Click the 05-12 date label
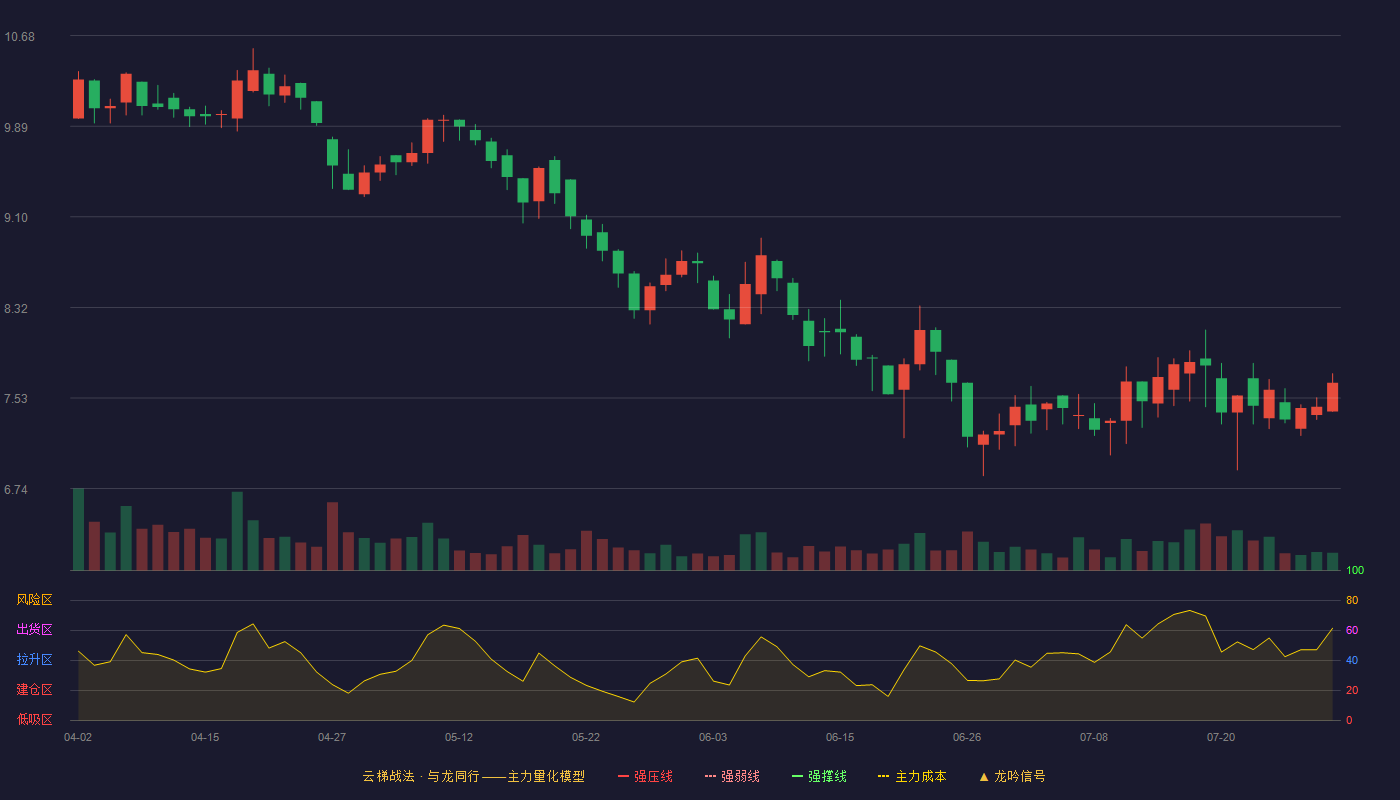The height and width of the screenshot is (800, 1400). (459, 737)
